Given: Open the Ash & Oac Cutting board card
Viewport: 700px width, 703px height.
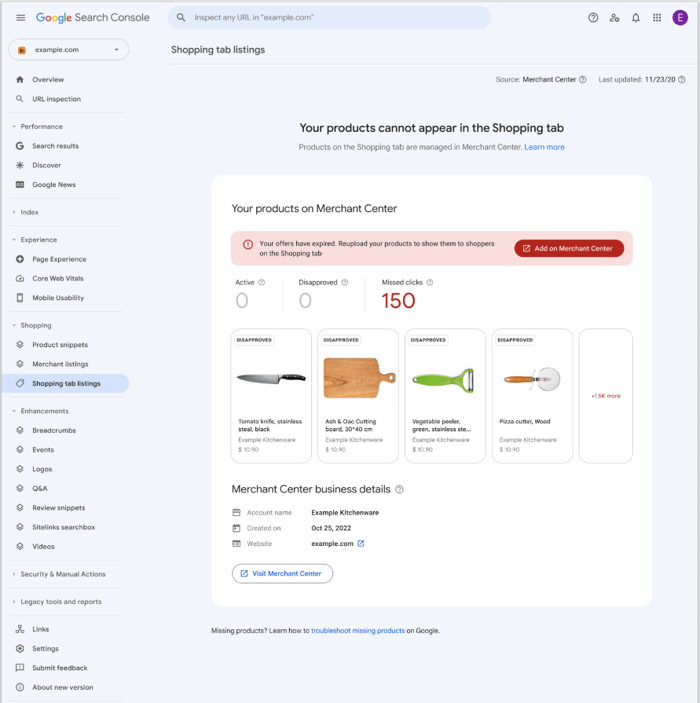Looking at the screenshot, I should click(x=358, y=396).
